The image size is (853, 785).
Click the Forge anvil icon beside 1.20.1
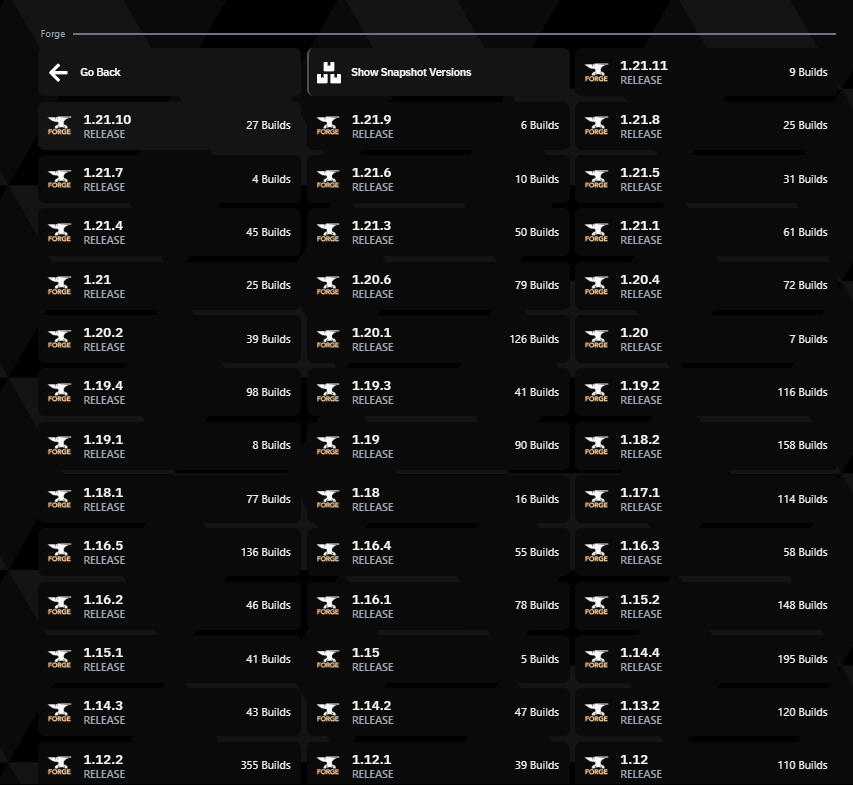point(328,339)
